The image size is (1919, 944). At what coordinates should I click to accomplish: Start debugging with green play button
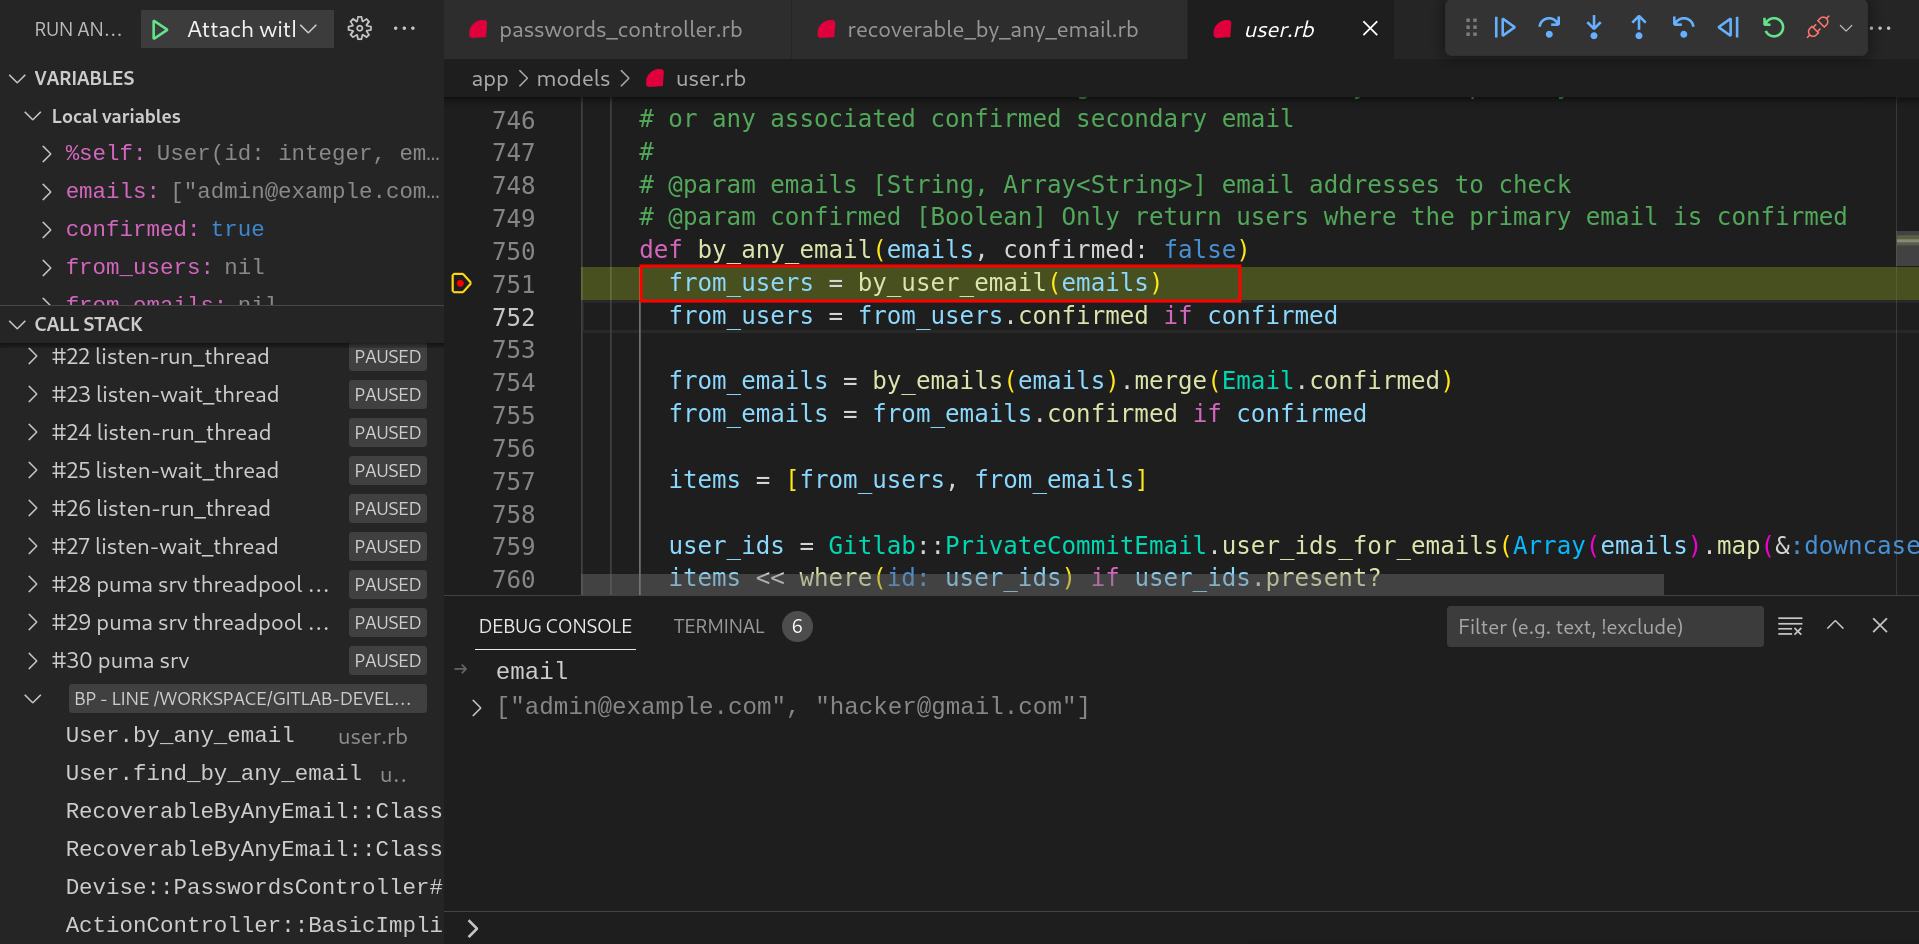tap(160, 30)
